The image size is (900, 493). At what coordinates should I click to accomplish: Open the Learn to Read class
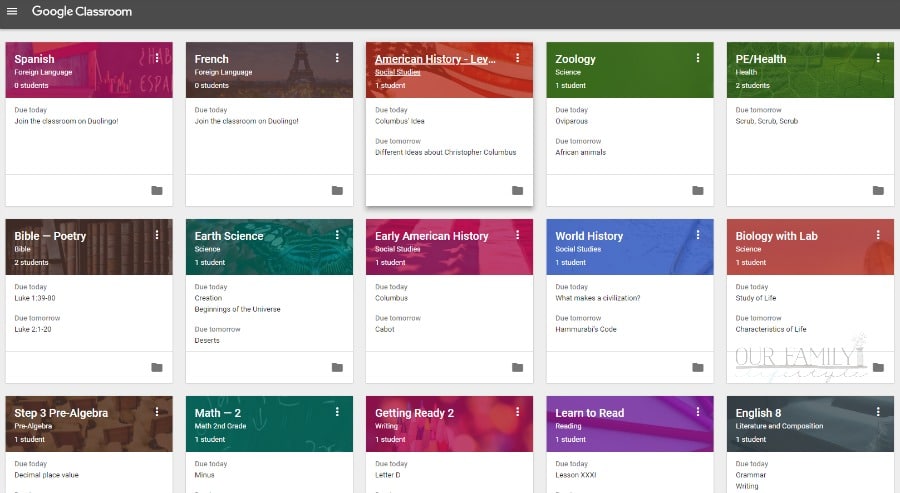(x=589, y=413)
